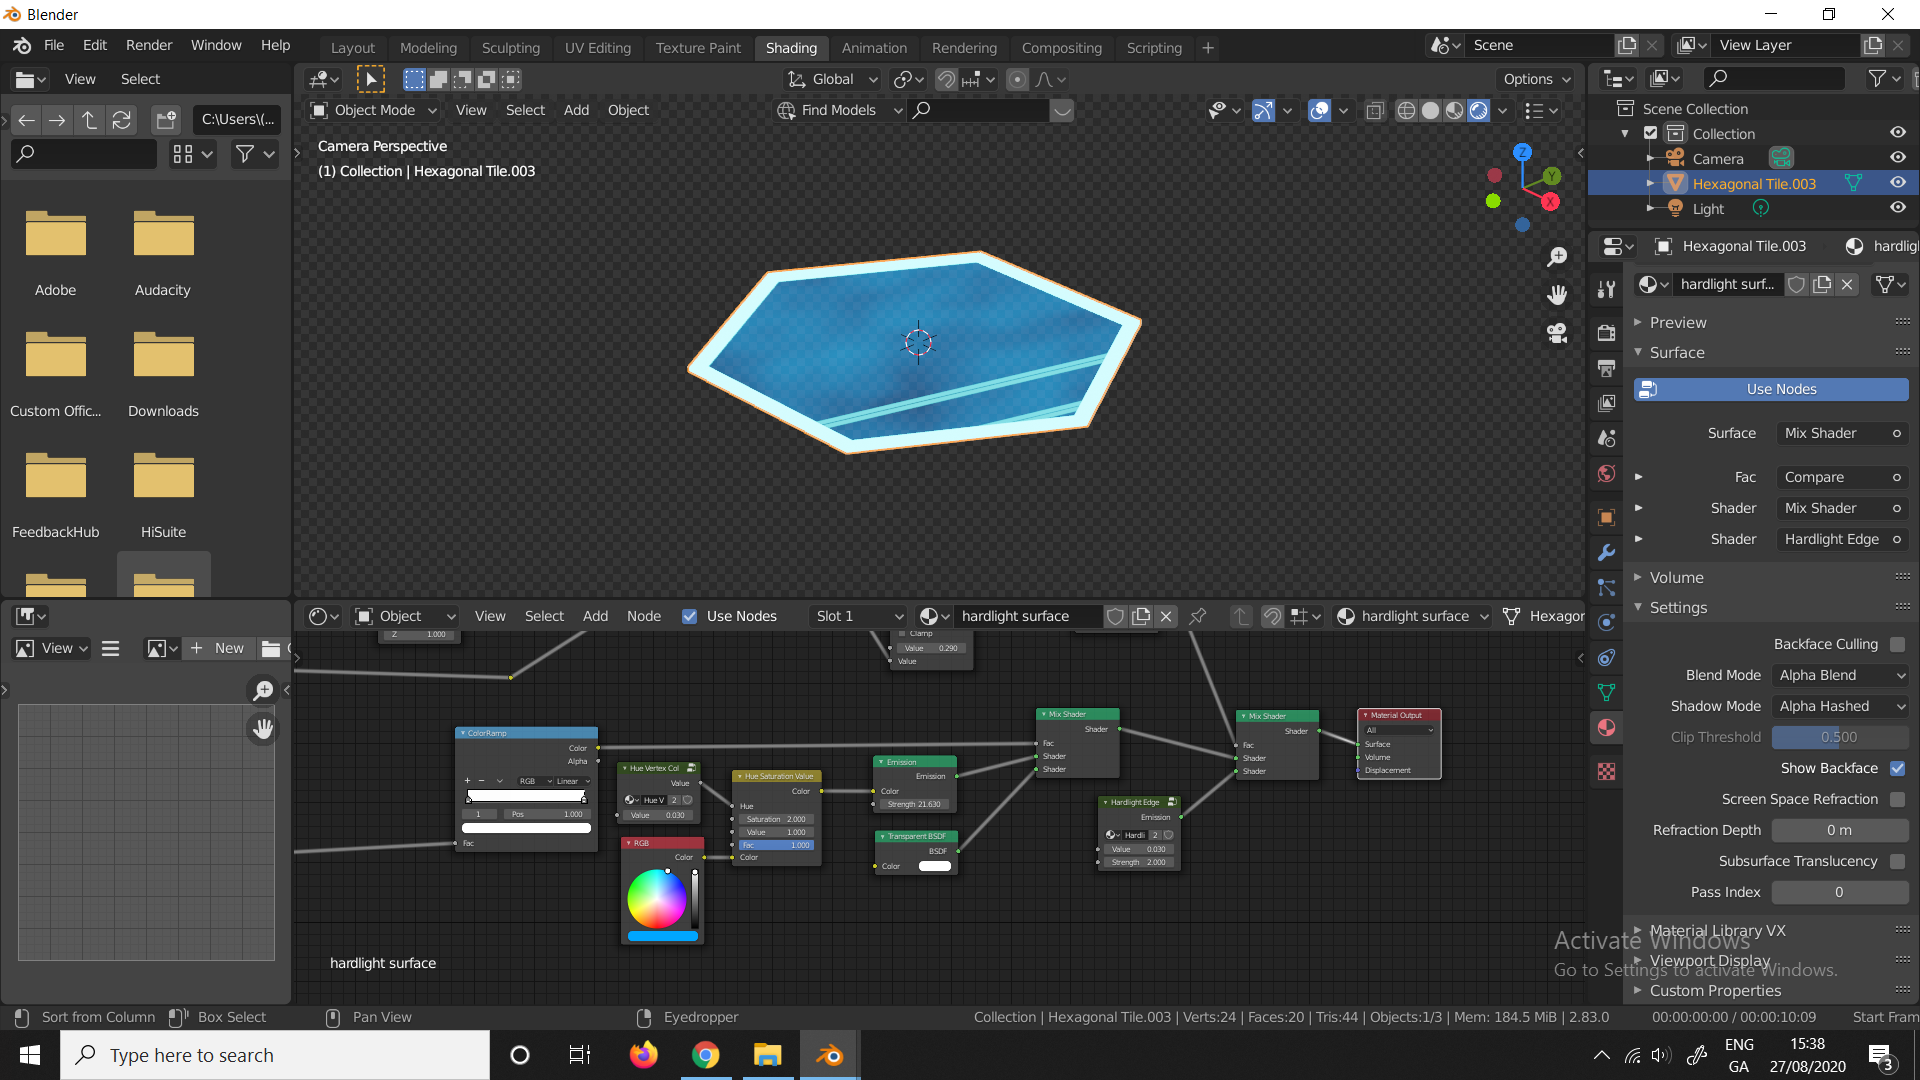Switch to the Animation workspace tab
Viewport: 1920px width, 1080px height.
[874, 47]
